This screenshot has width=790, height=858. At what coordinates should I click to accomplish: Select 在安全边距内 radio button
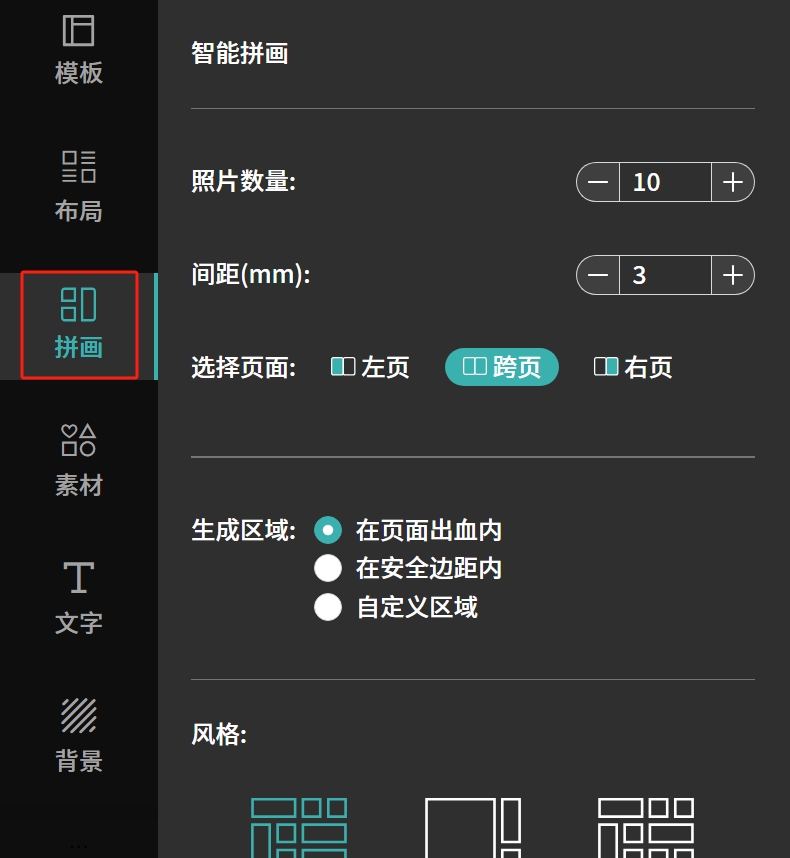[x=328, y=568]
